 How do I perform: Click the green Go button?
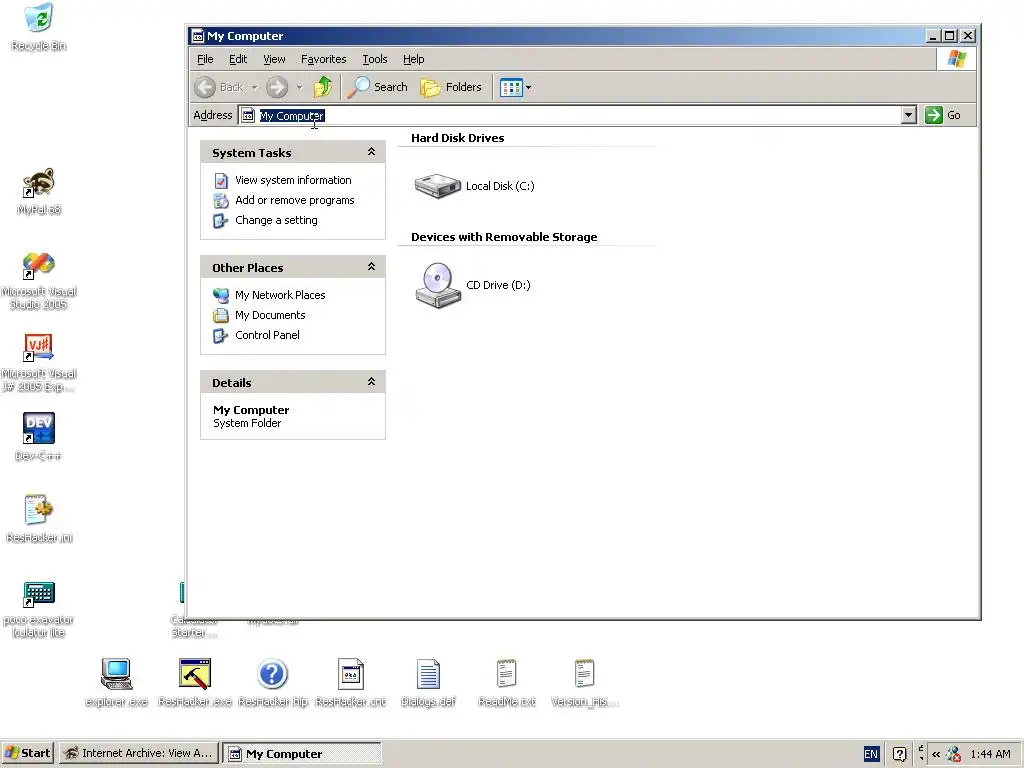coord(943,115)
